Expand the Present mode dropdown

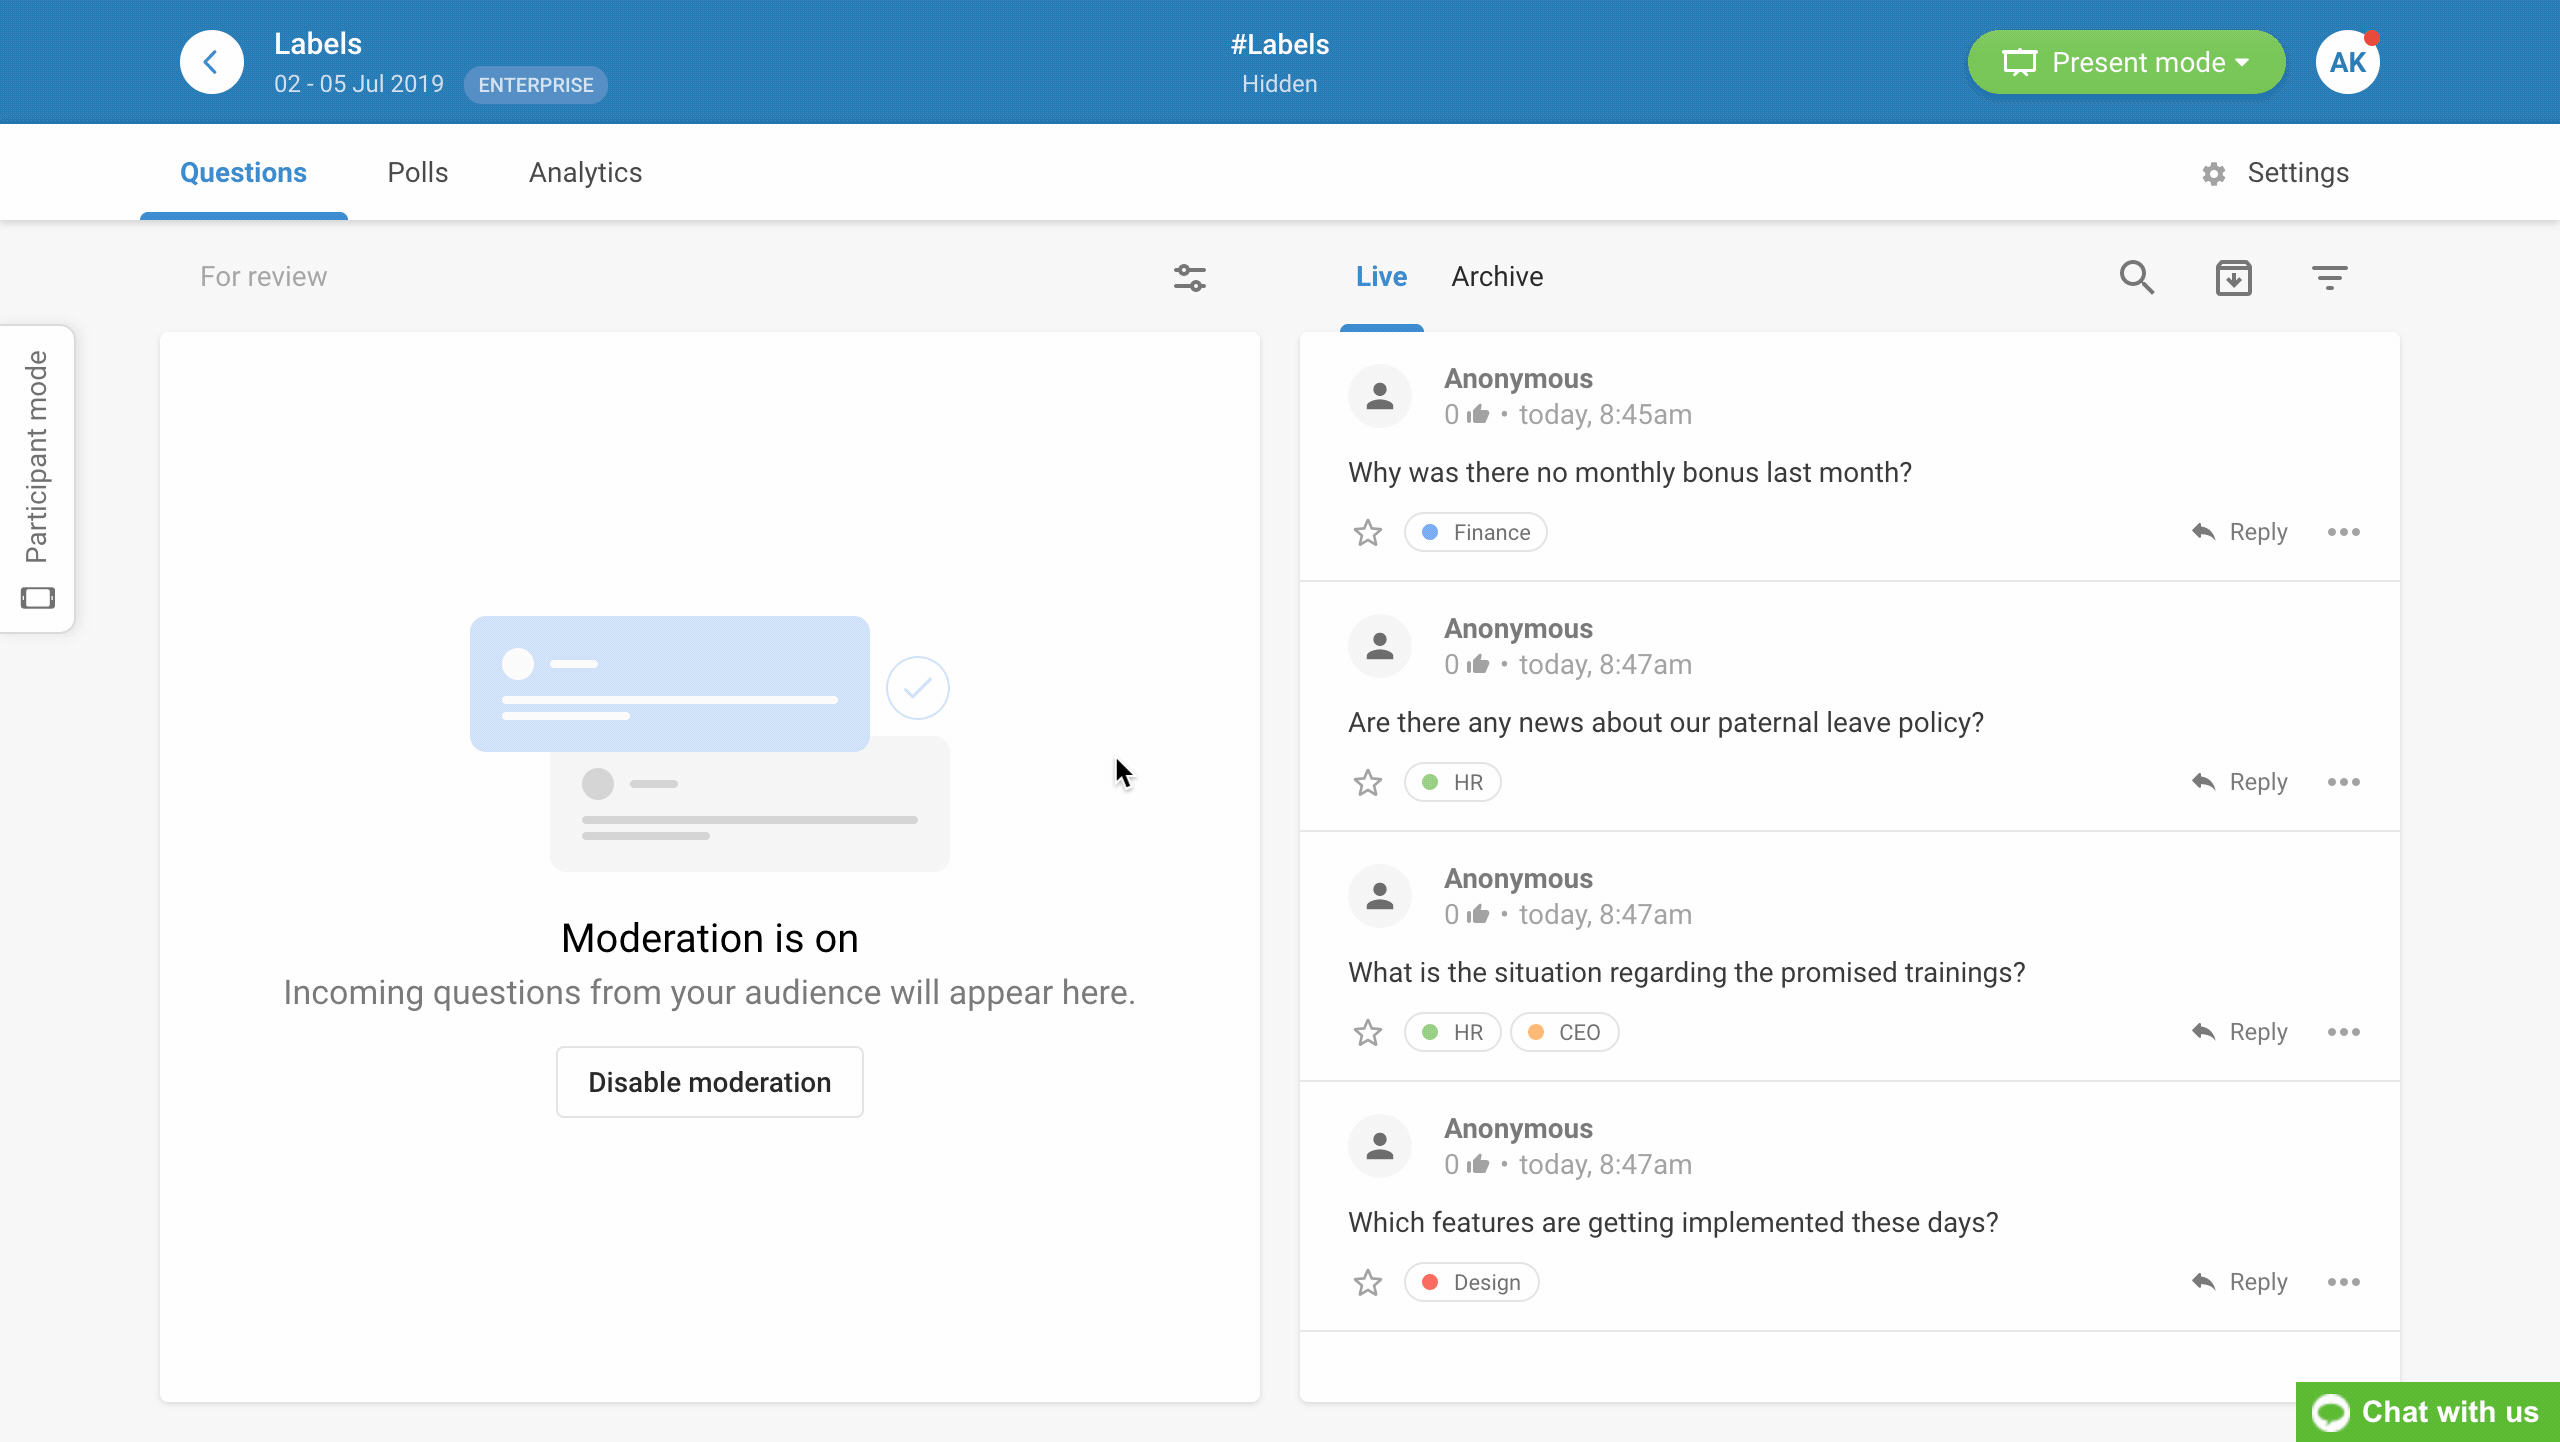pos(2126,62)
